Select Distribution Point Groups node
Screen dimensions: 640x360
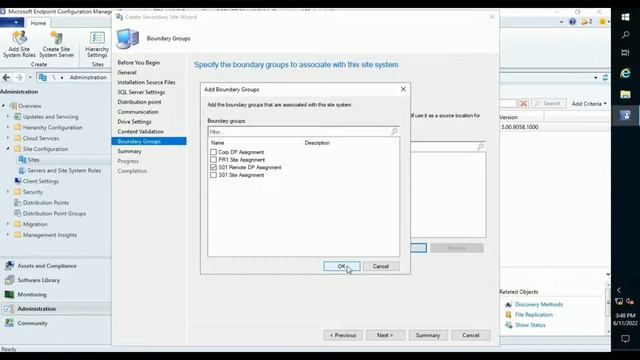(x=54, y=213)
